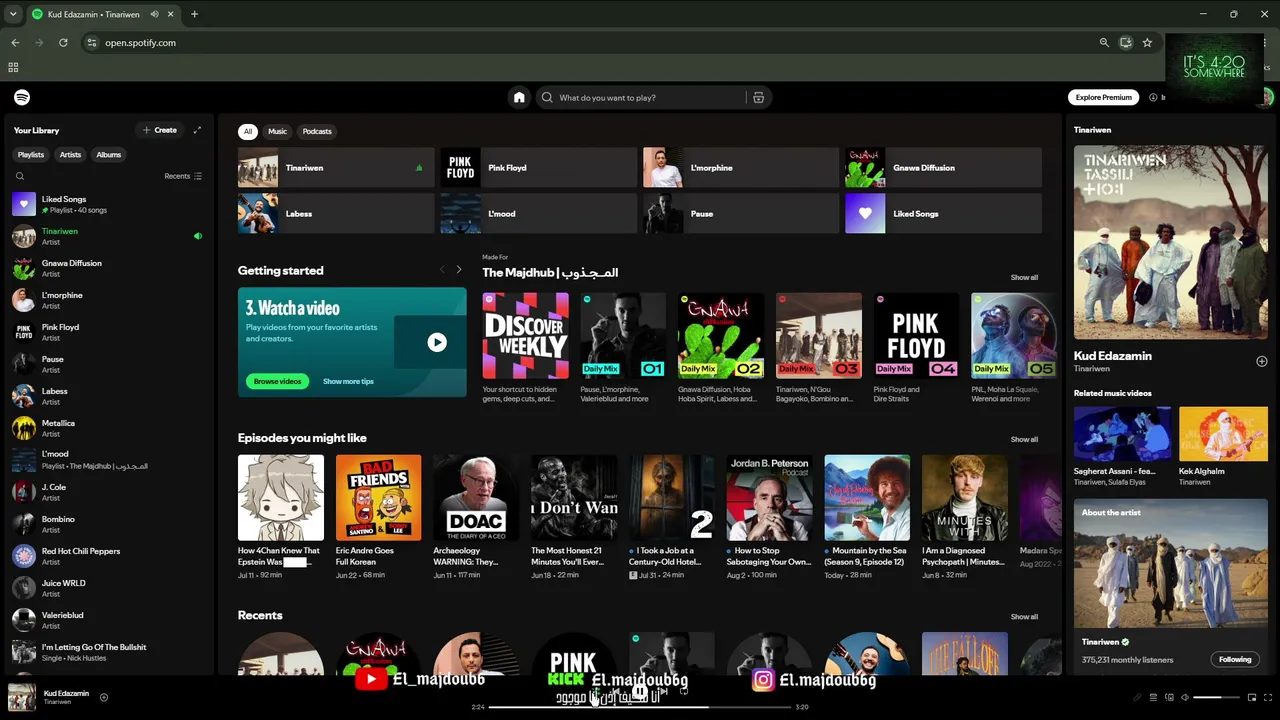
Task: Play the Watch a video tip
Action: [x=437, y=342]
